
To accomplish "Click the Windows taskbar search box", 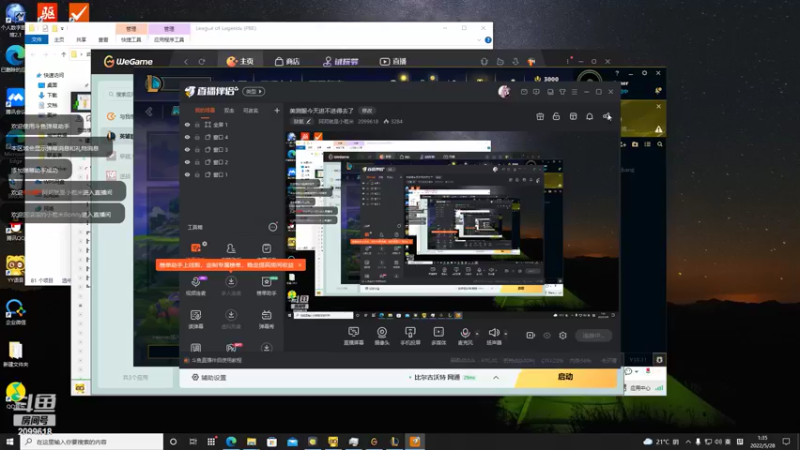I will 92,441.
